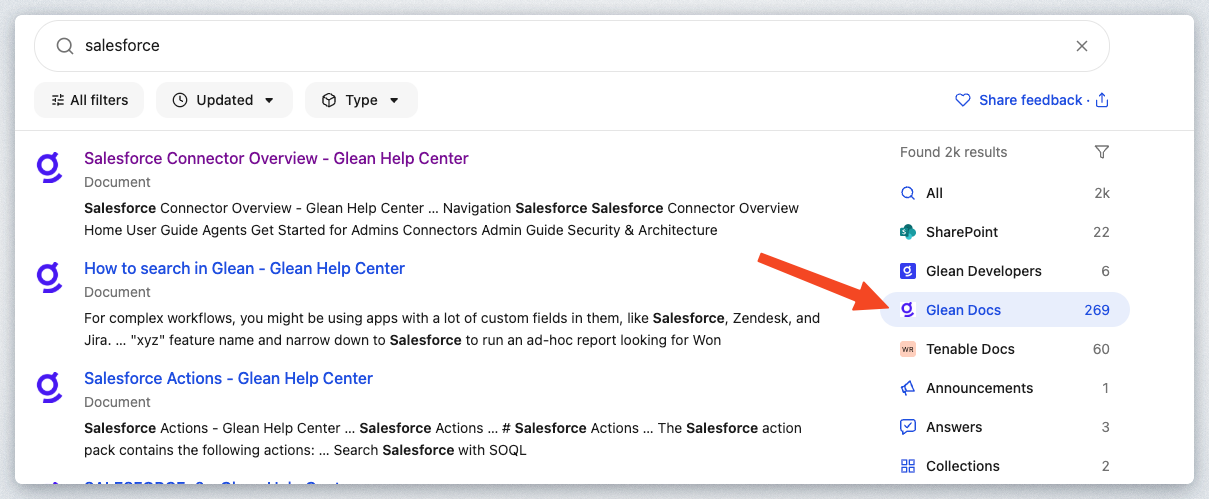Expand the Type filter dropdown
The height and width of the screenshot is (499, 1209).
[x=361, y=100]
